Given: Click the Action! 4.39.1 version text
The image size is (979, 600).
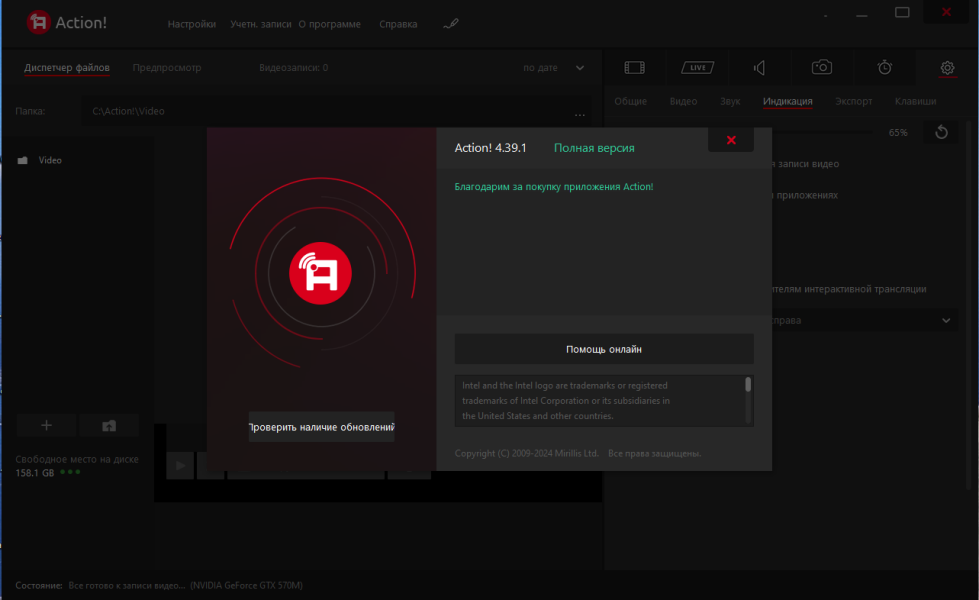Looking at the screenshot, I should tap(490, 148).
